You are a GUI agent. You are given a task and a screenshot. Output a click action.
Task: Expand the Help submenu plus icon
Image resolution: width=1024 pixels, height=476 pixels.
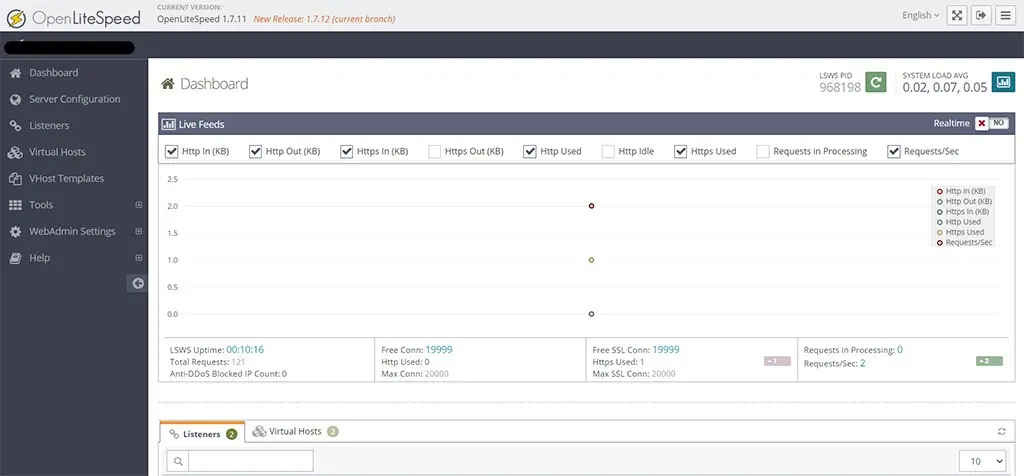(138, 258)
